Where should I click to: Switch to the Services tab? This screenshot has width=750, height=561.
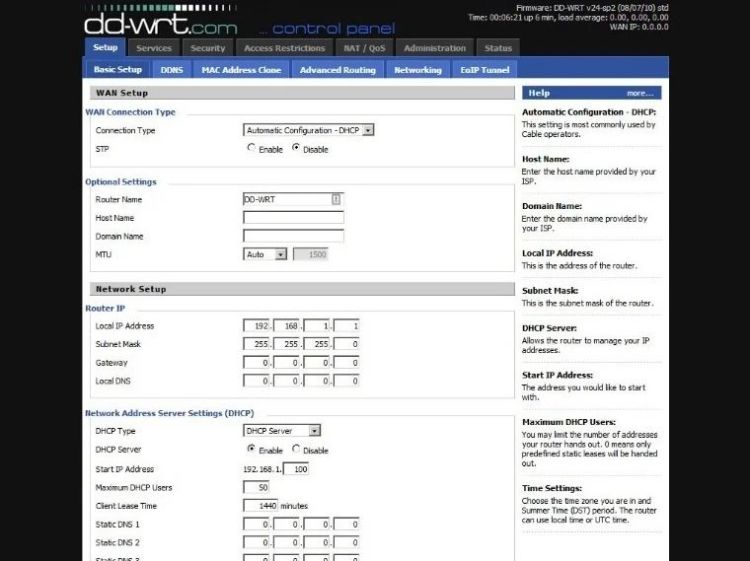point(154,48)
